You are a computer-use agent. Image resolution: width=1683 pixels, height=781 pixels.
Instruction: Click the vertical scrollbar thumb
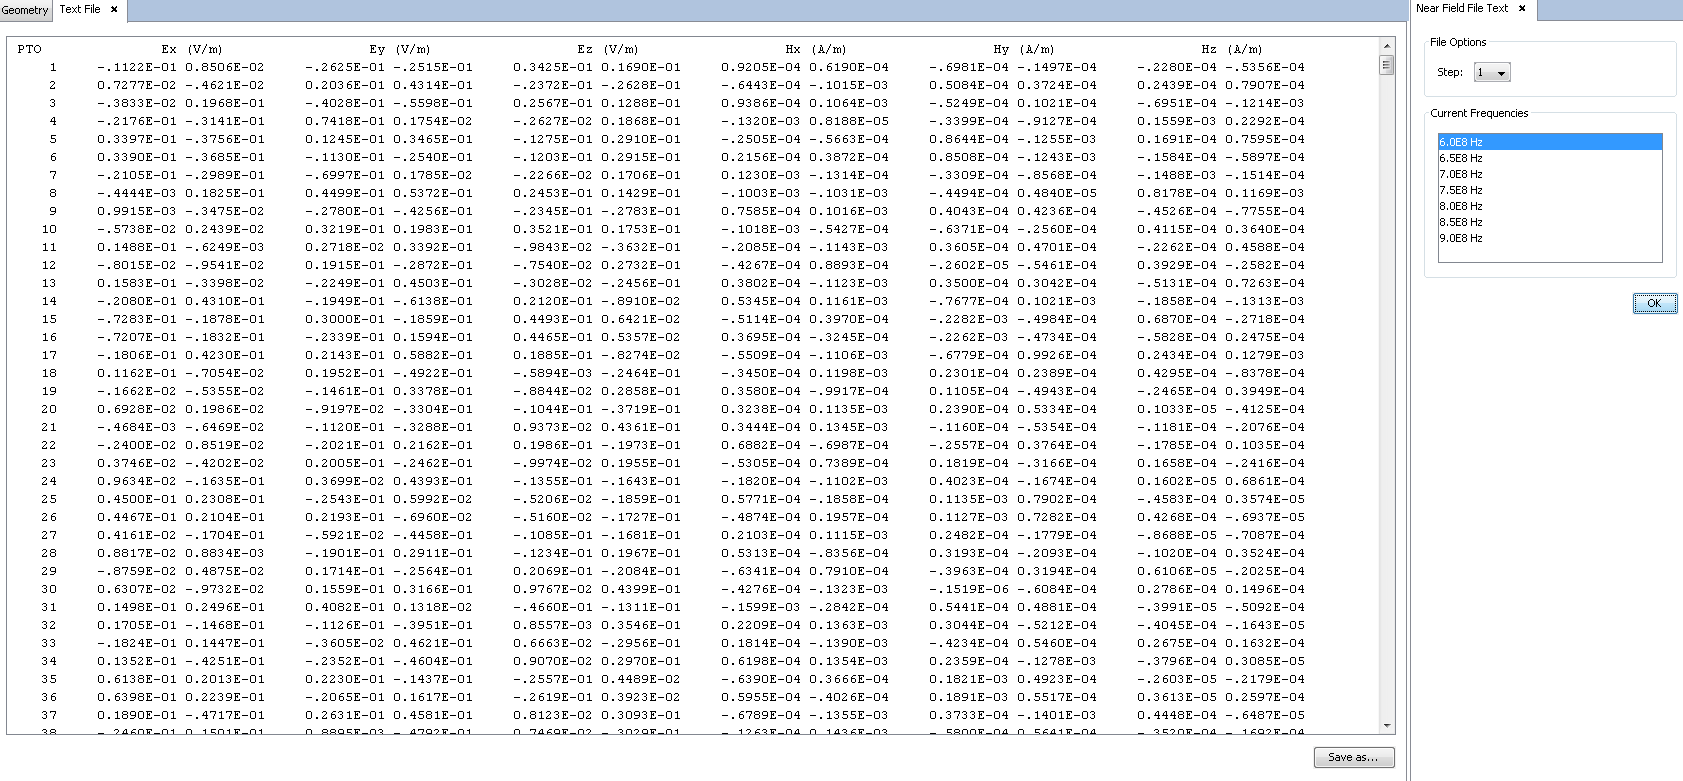click(x=1386, y=65)
